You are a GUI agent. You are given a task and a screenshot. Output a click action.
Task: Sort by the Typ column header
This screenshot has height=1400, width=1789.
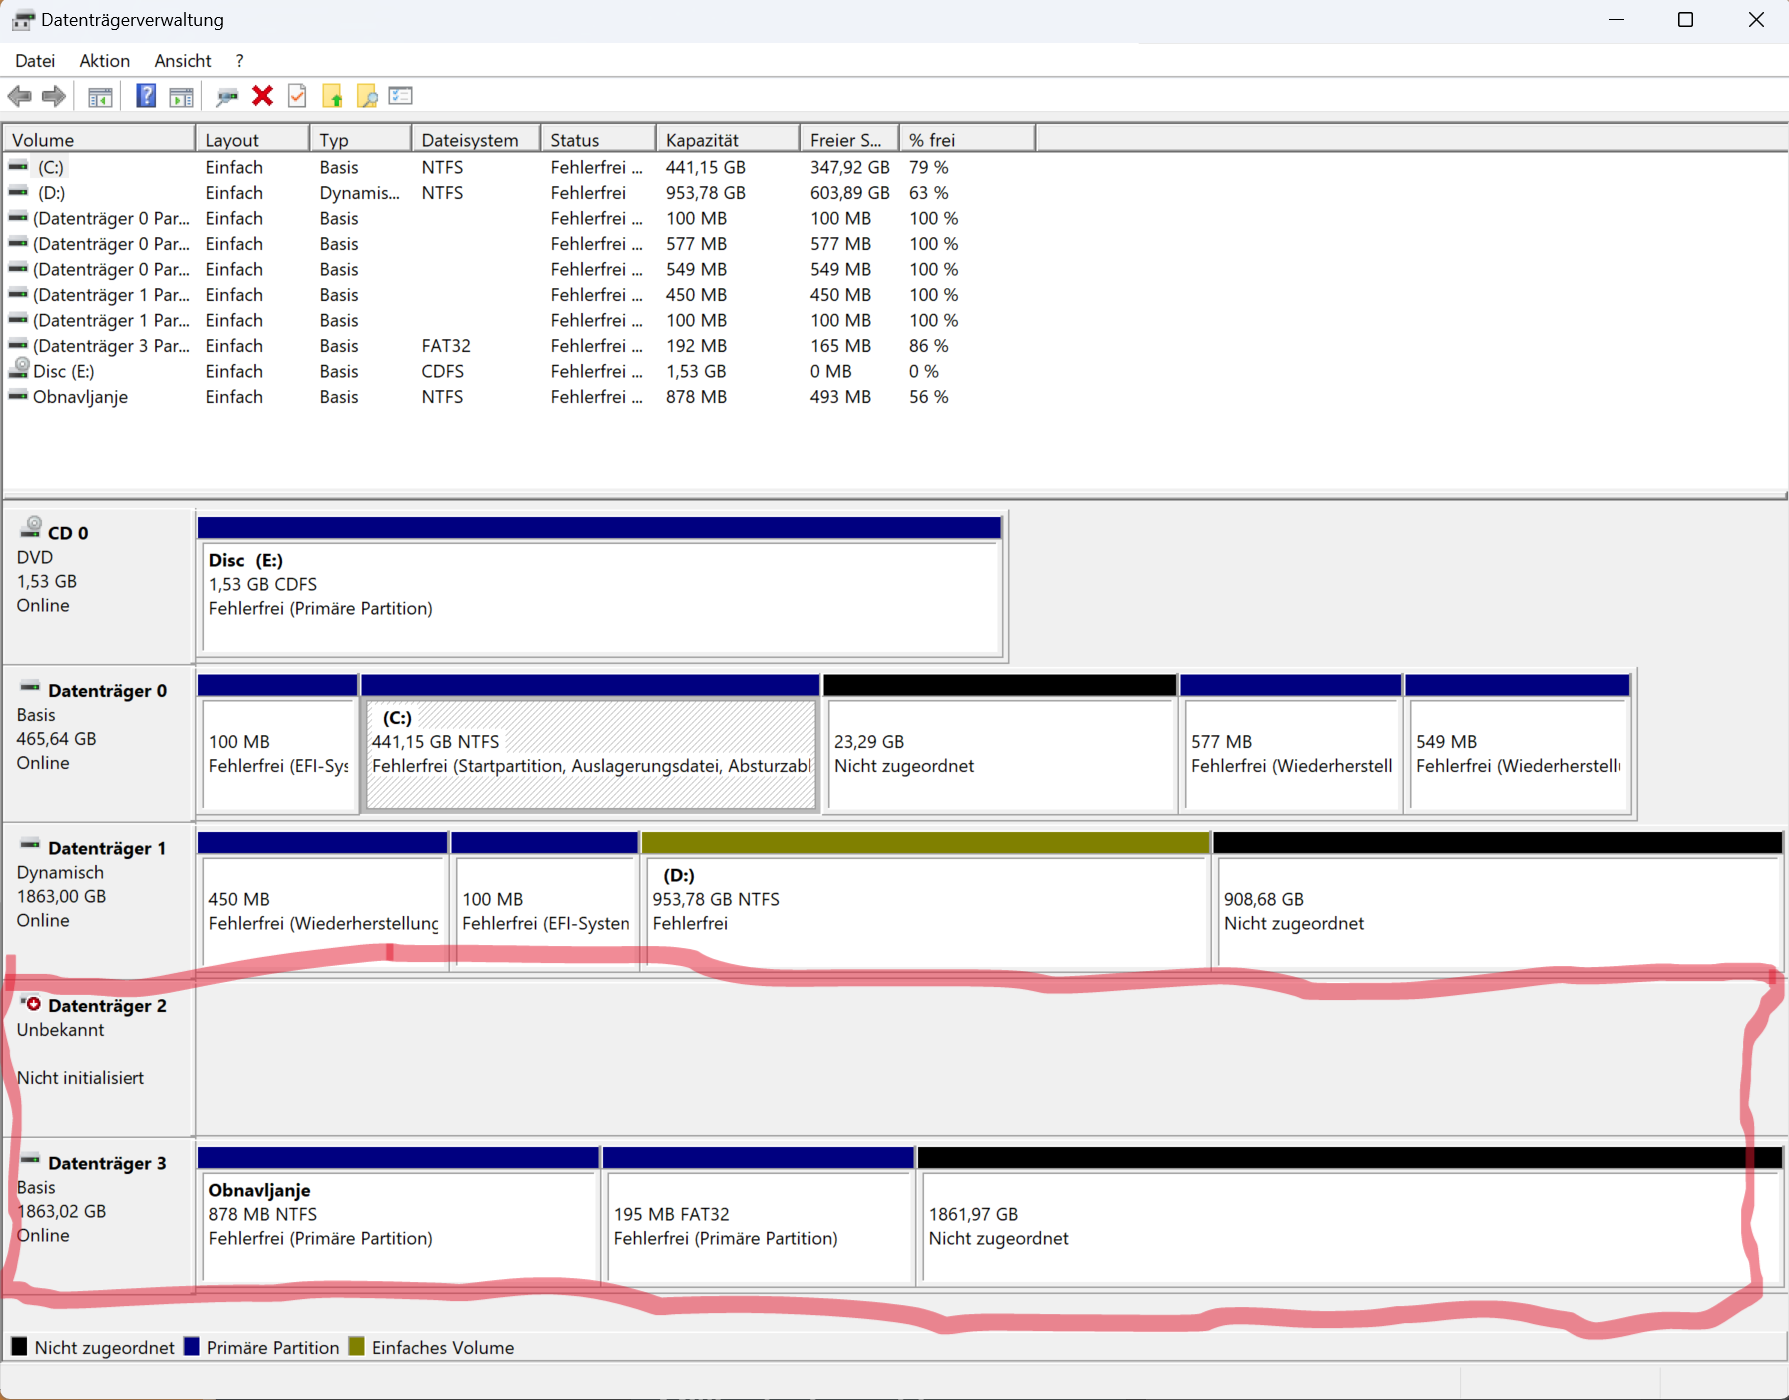click(361, 140)
